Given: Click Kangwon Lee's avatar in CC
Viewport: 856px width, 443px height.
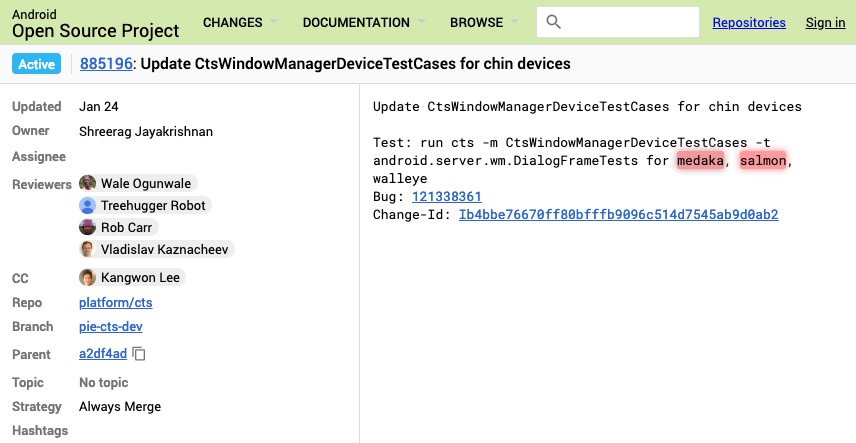Looking at the screenshot, I should pyautogui.click(x=88, y=278).
